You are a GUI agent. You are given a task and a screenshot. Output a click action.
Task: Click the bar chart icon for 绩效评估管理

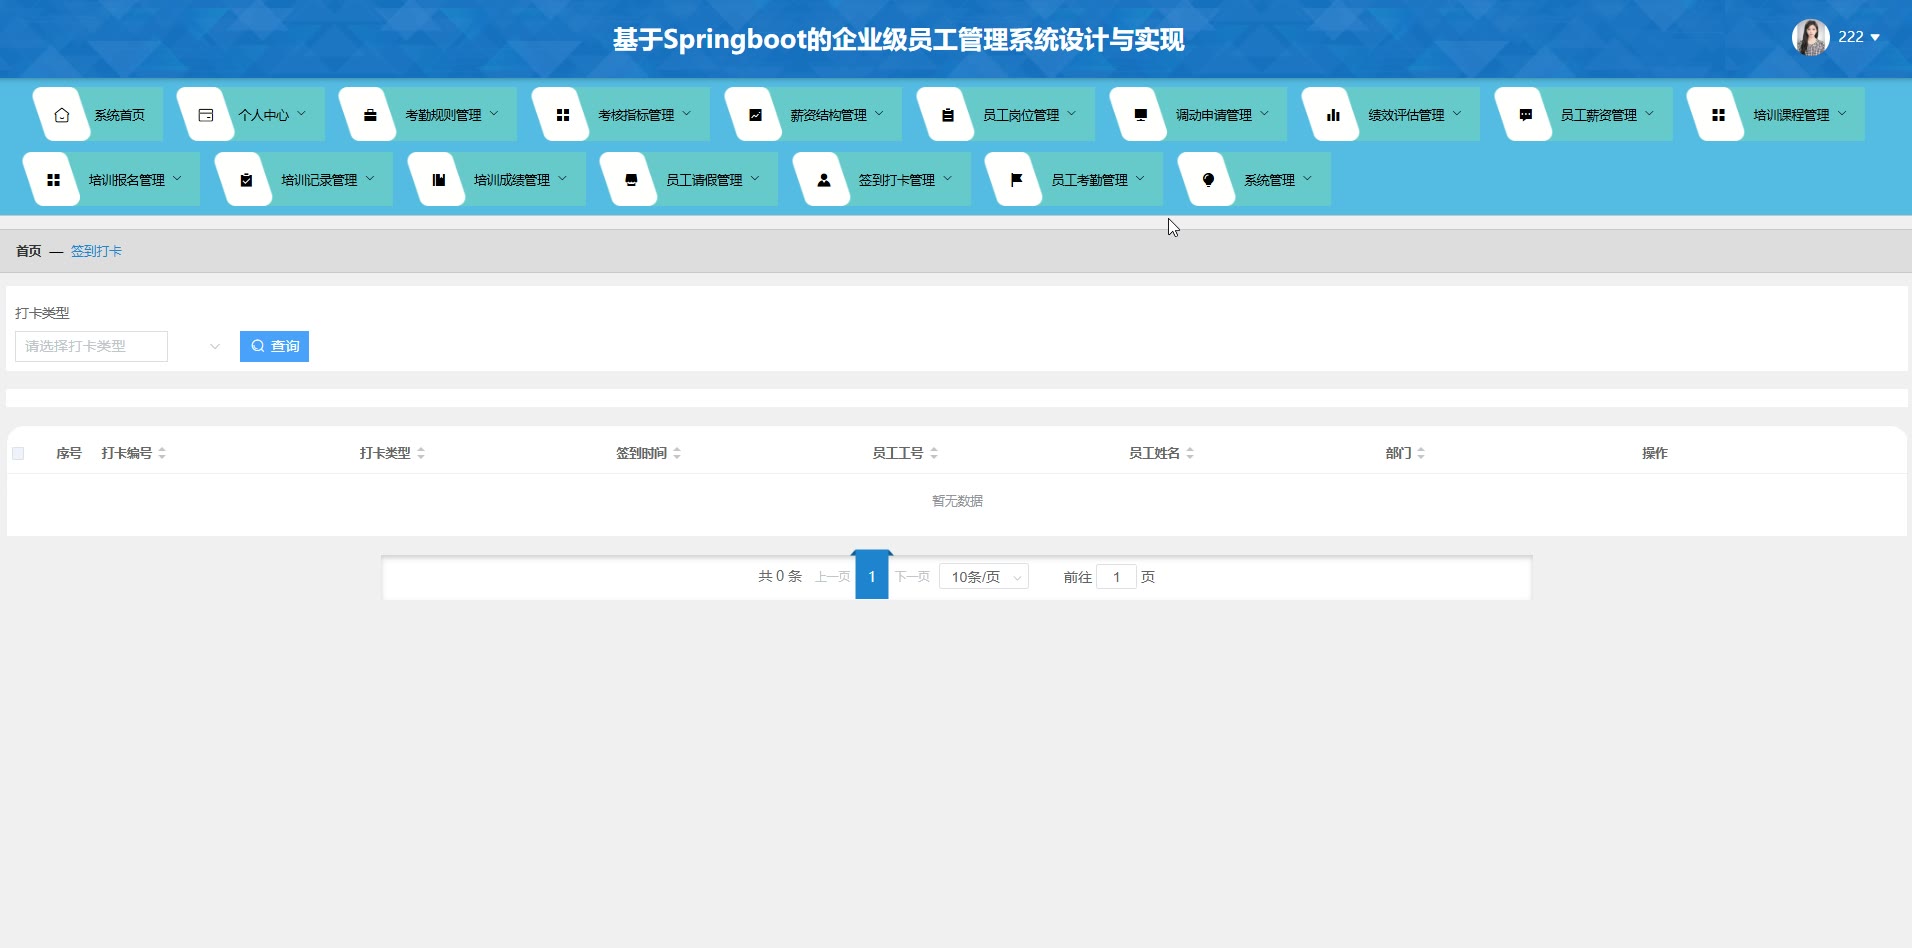click(x=1333, y=115)
